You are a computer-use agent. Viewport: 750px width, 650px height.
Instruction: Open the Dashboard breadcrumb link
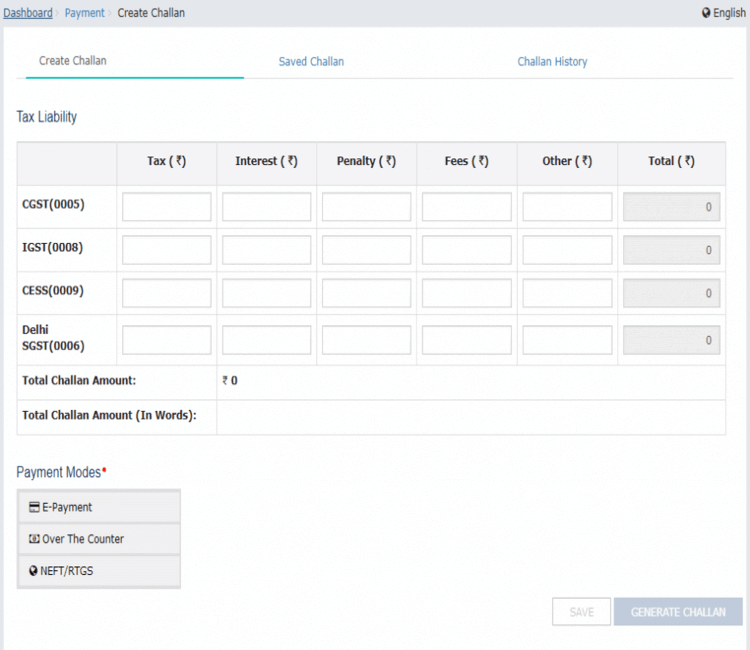pyautogui.click(x=28, y=13)
